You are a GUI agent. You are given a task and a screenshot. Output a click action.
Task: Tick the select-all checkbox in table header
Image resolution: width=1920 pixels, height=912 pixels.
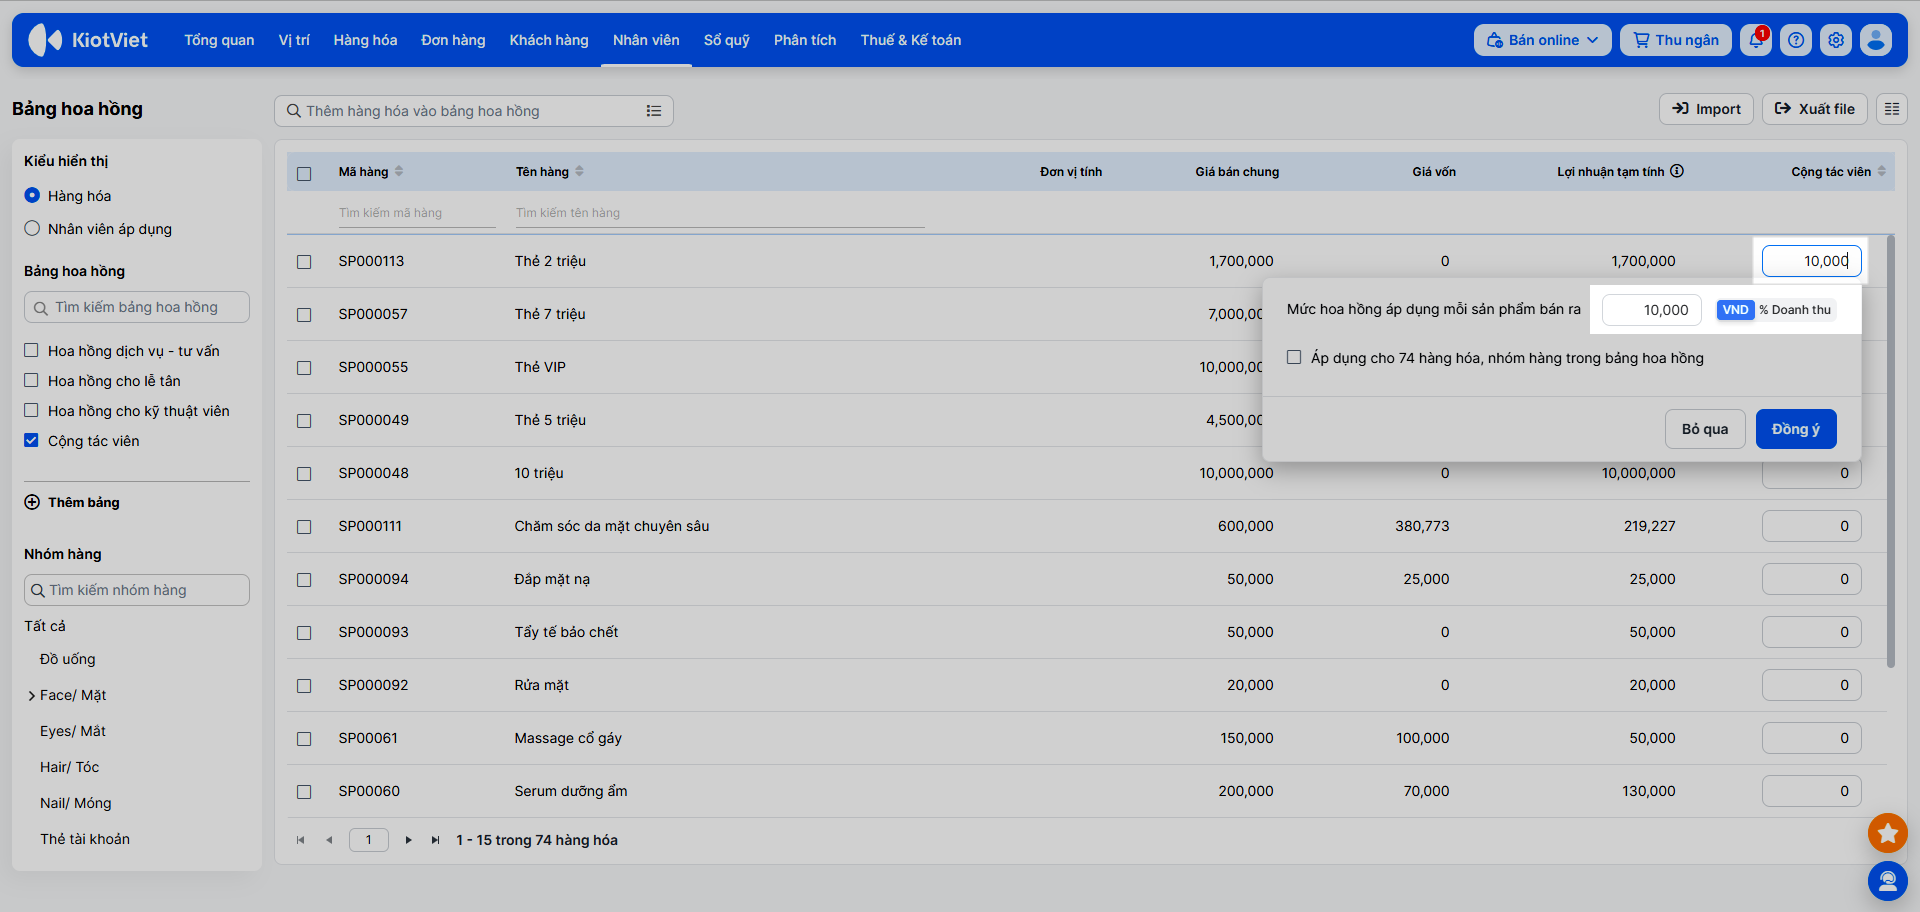(304, 173)
